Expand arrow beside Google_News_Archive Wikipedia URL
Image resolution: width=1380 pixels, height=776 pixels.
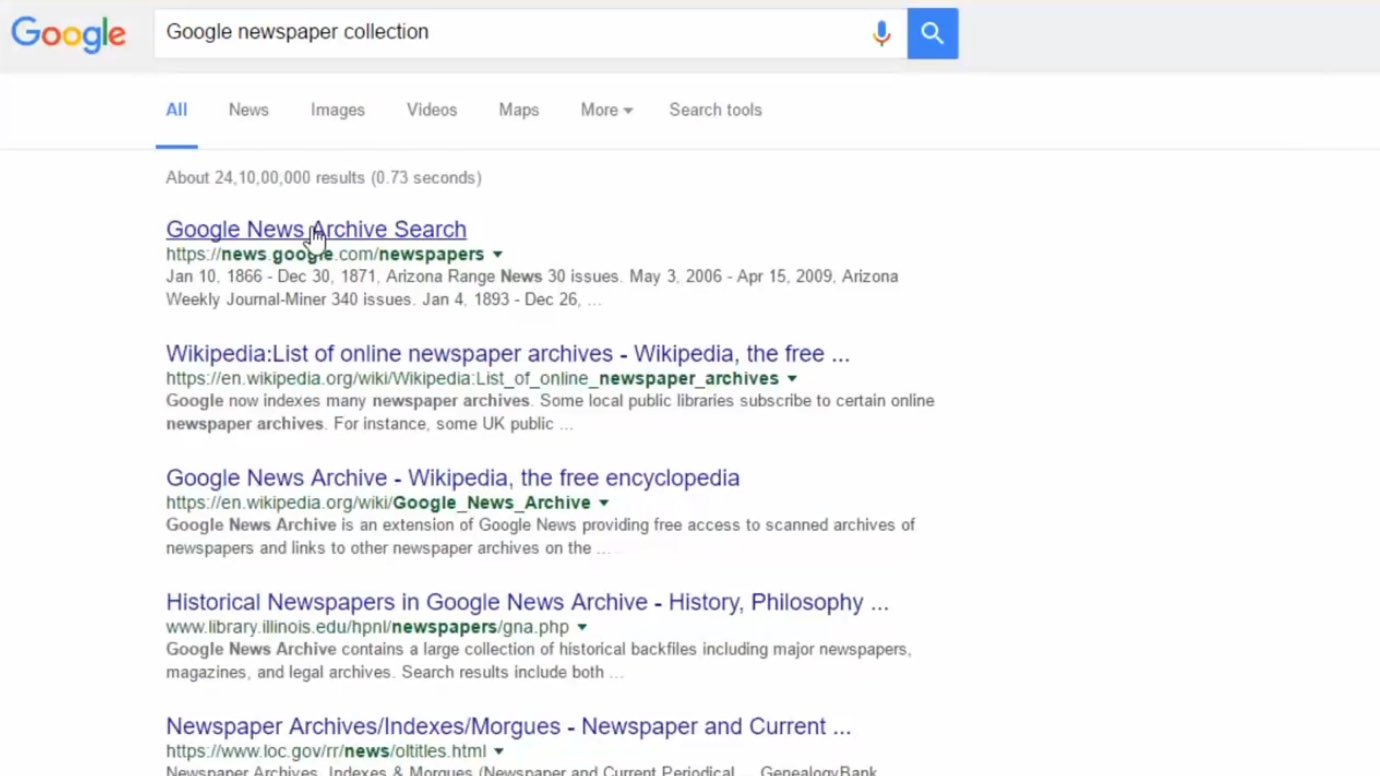(604, 503)
